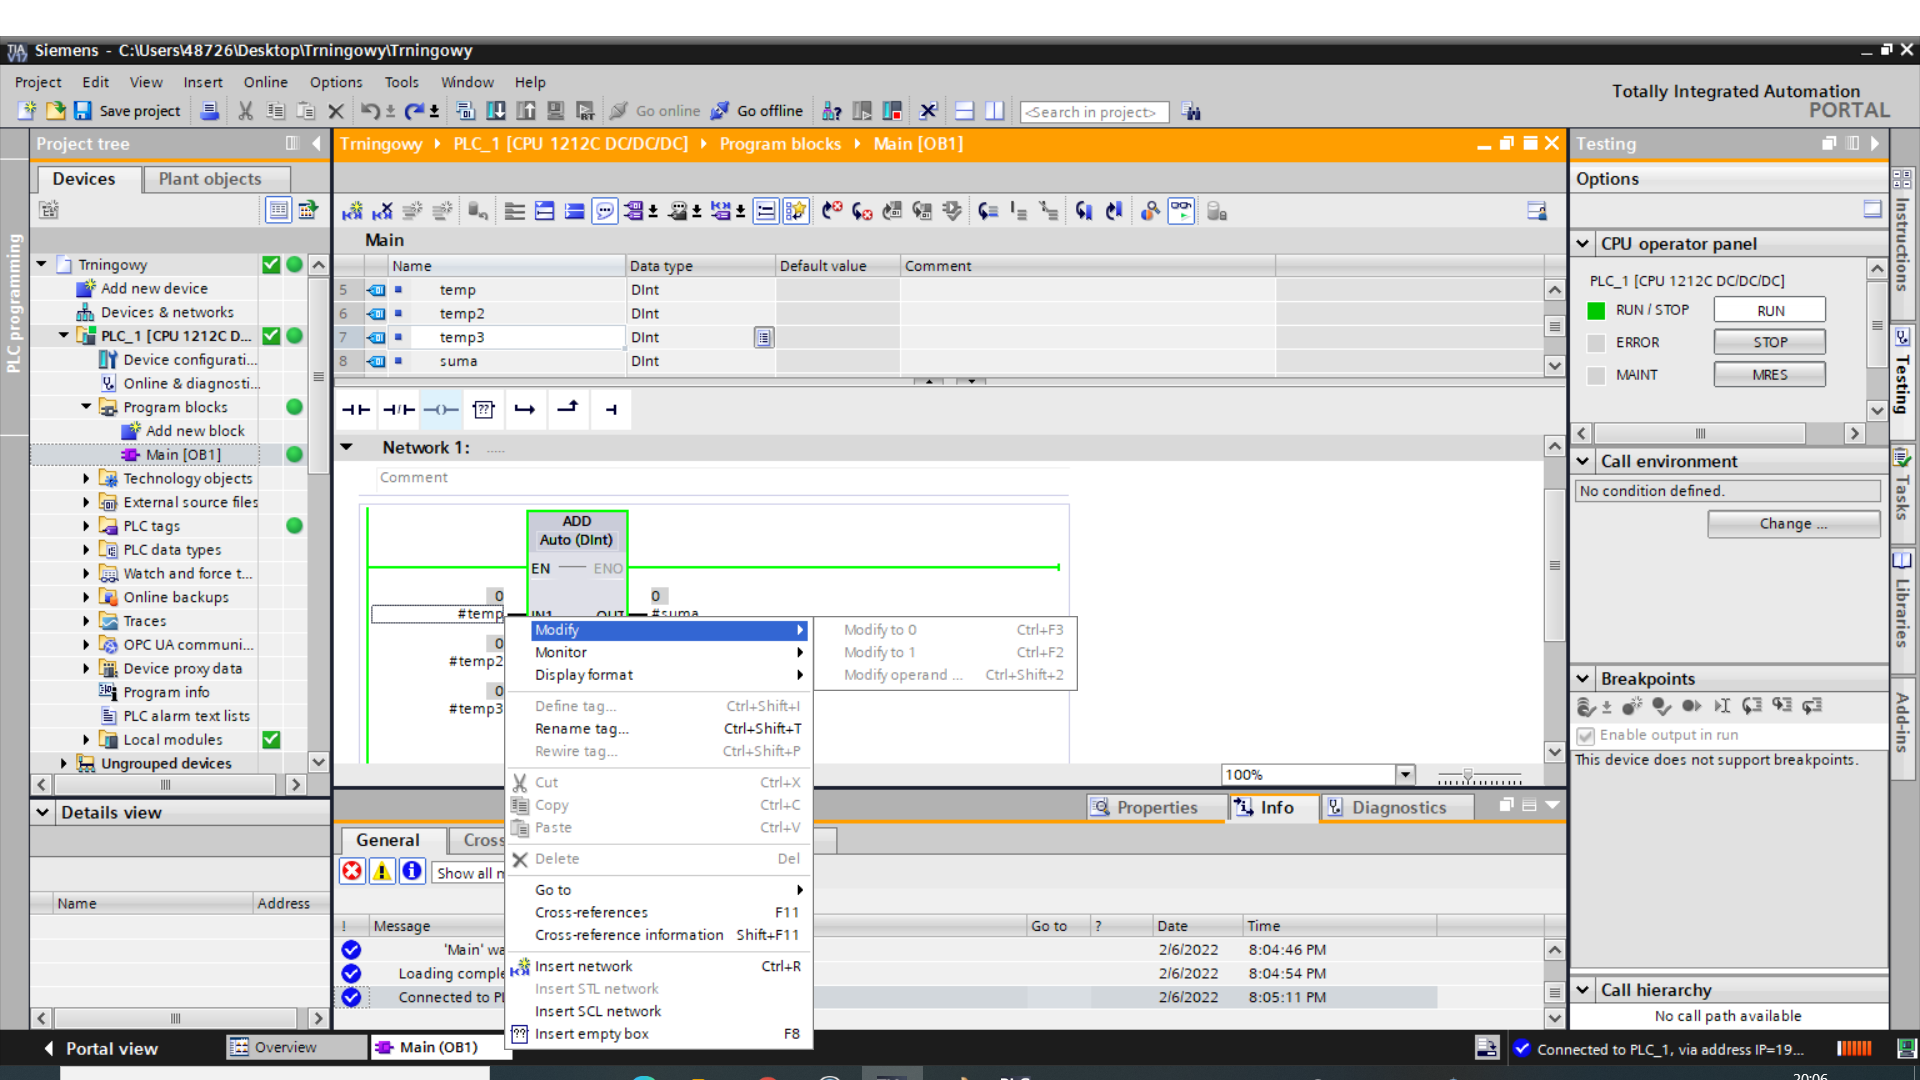Expand the PLC tags tree node
This screenshot has height=1080, width=1920.
coord(86,526)
